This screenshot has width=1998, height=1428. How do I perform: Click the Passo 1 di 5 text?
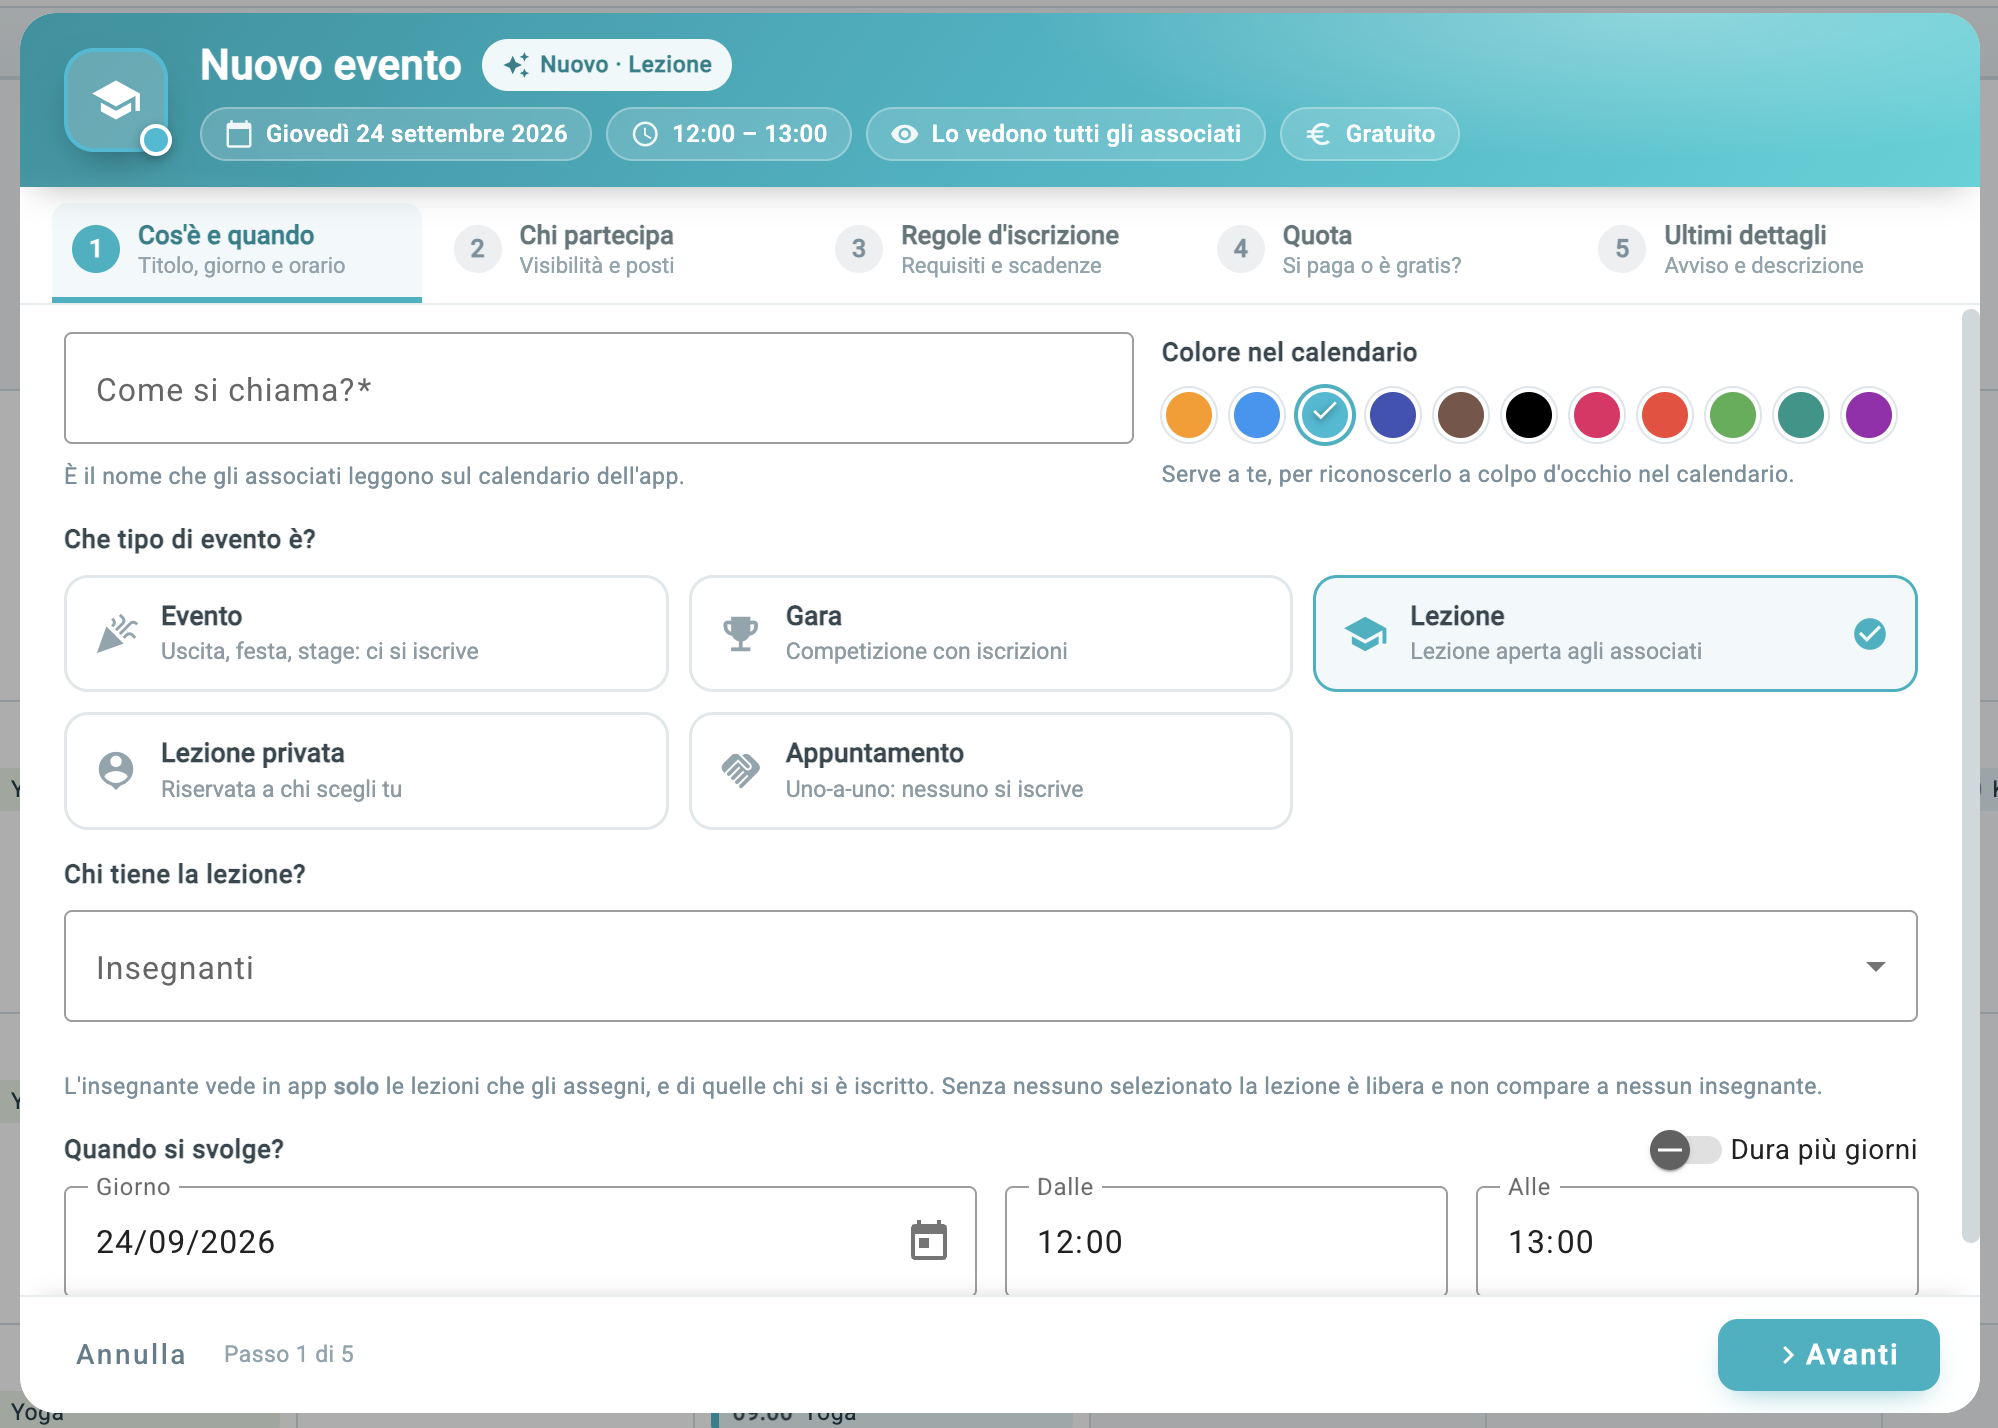click(289, 1354)
